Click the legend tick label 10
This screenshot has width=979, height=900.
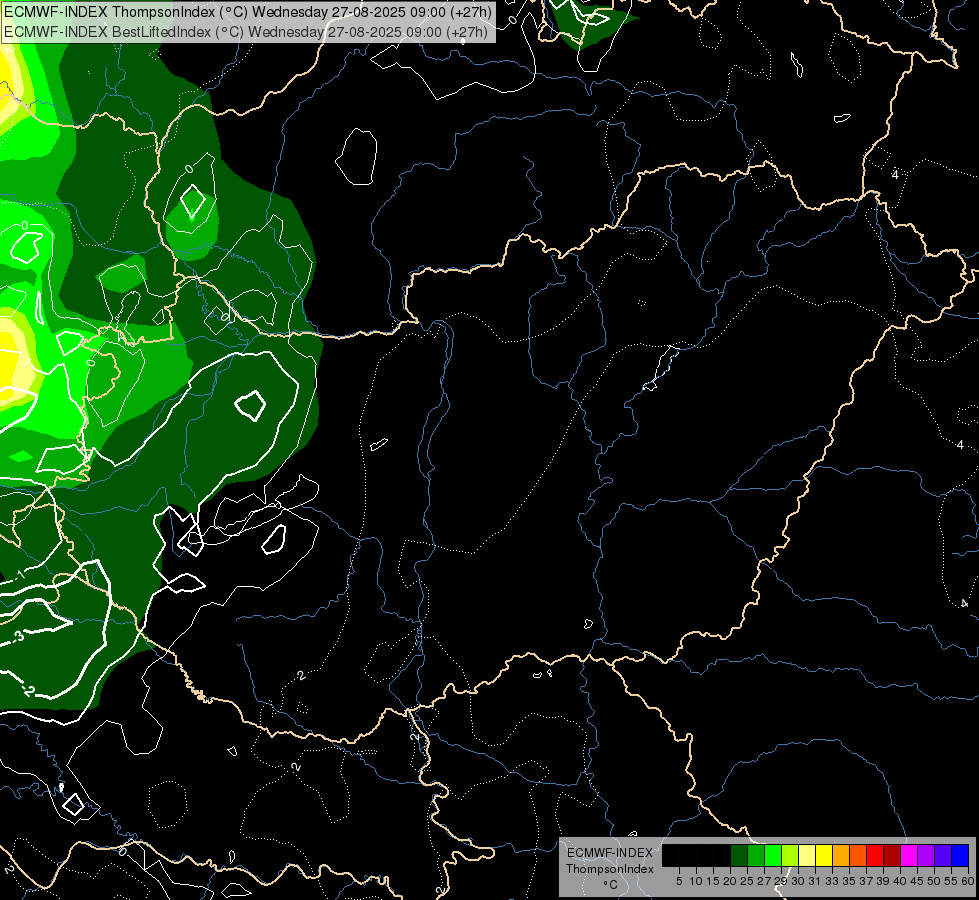point(696,881)
